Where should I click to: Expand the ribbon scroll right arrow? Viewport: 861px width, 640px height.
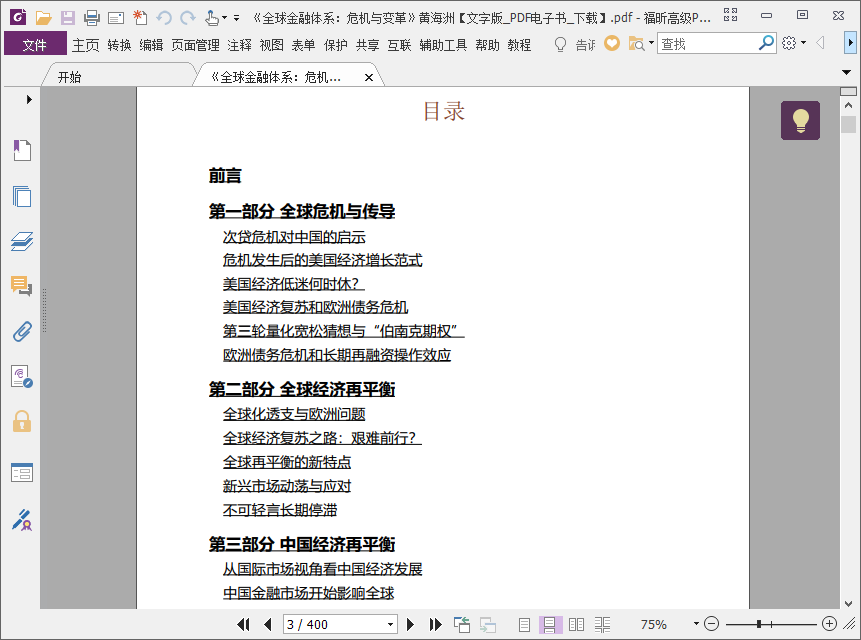point(850,42)
